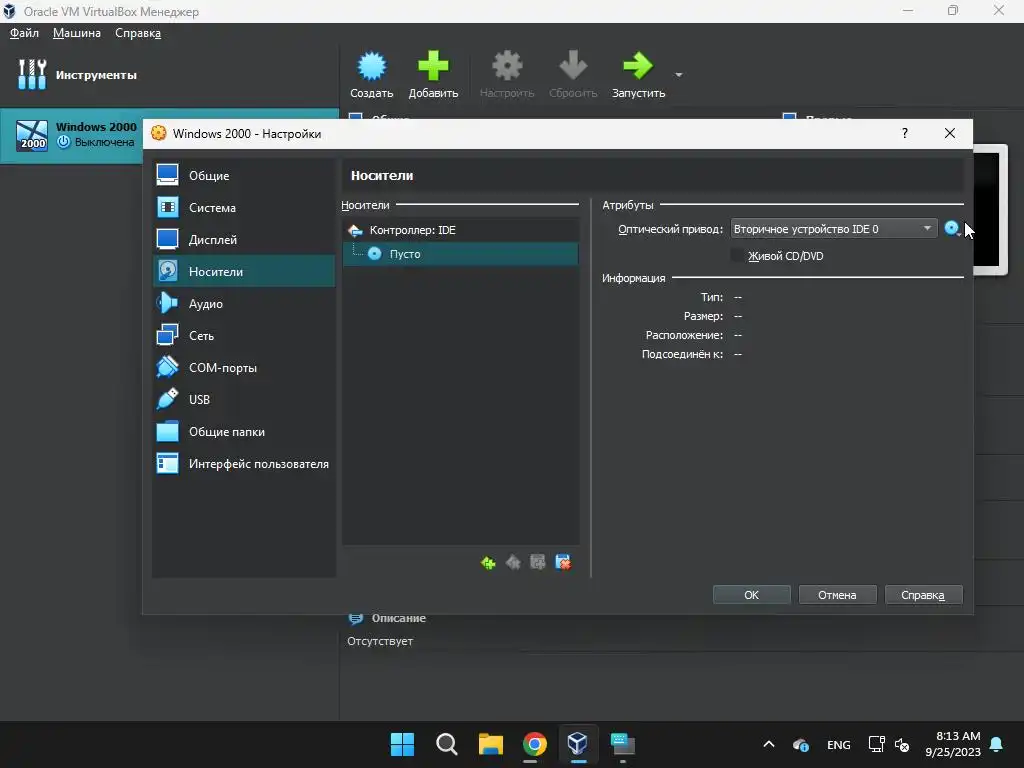Open the Дисплей settings category
Image resolution: width=1024 pixels, height=768 pixels.
coord(244,240)
